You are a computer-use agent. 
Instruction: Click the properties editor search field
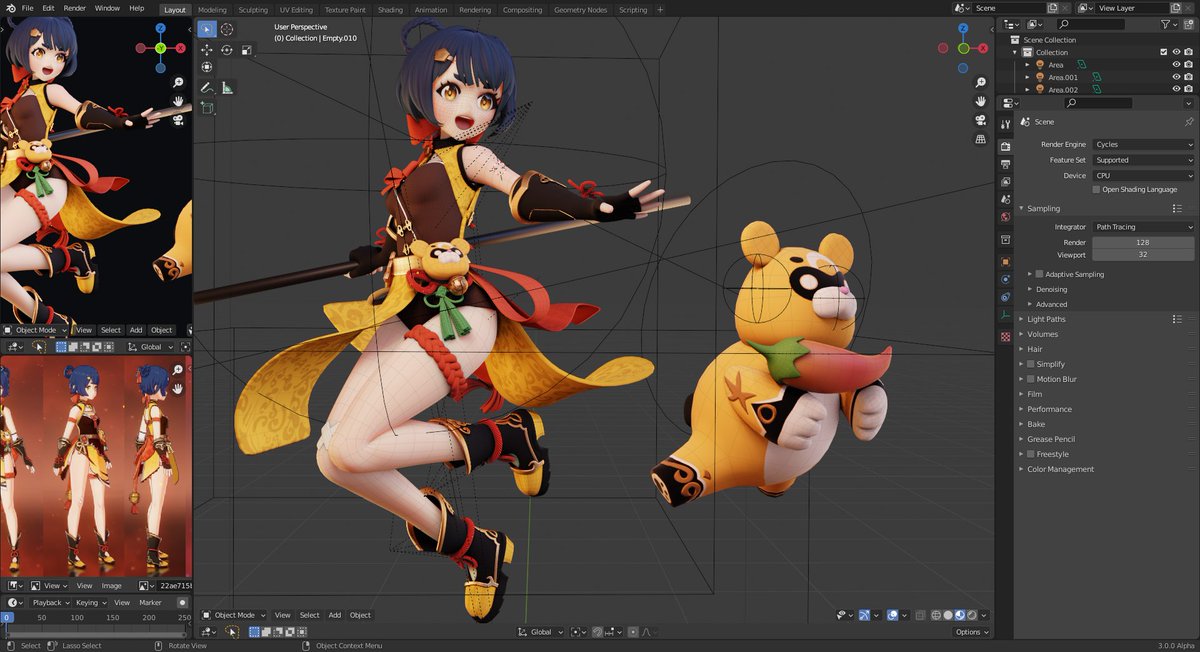[1097, 103]
